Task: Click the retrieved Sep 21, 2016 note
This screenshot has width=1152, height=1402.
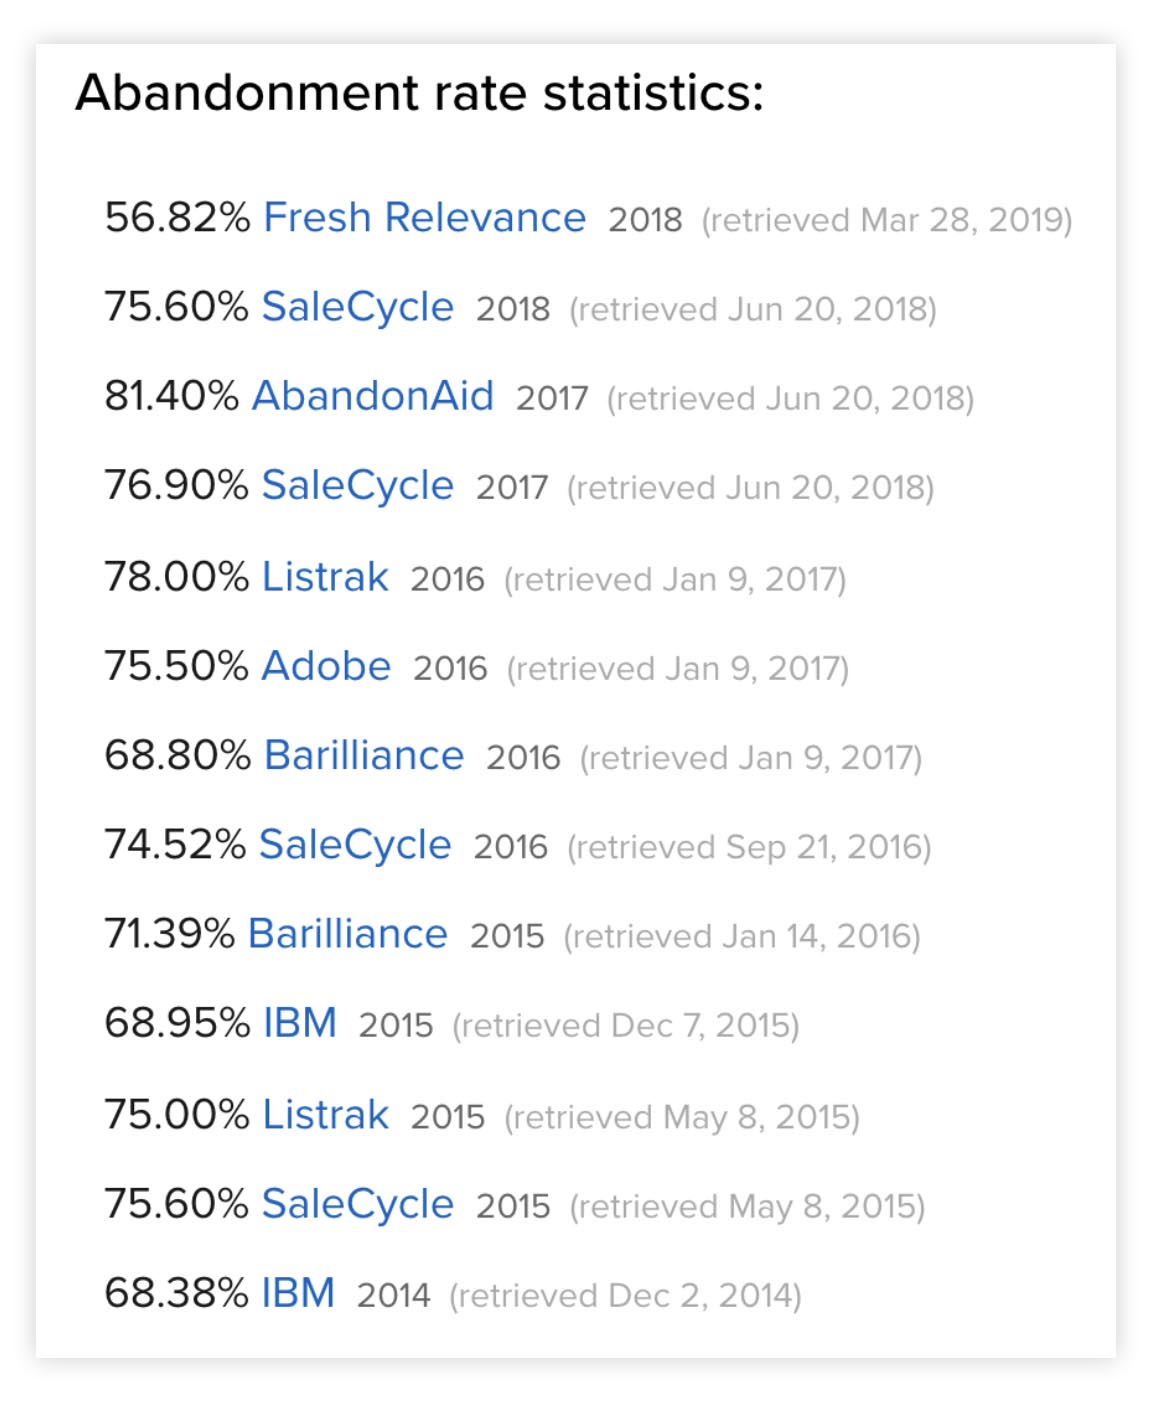Action: 749,848
